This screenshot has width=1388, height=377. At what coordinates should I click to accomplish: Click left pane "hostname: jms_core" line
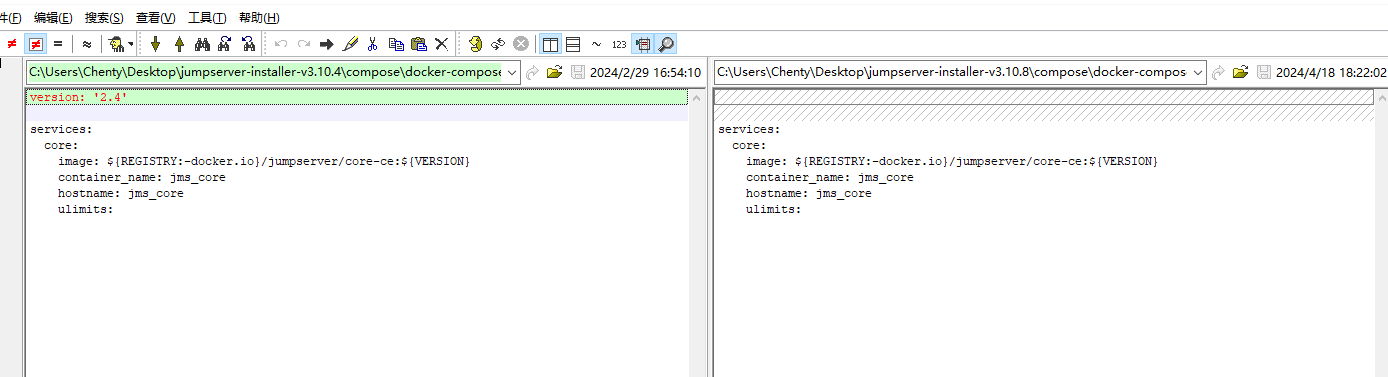pyautogui.click(x=120, y=193)
